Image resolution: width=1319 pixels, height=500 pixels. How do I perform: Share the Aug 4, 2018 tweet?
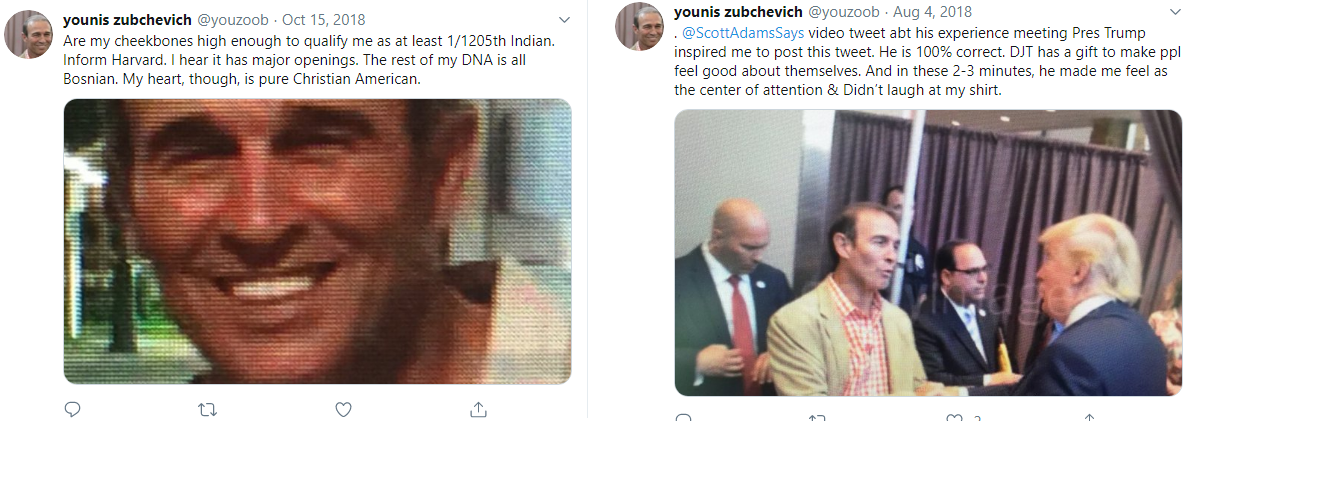point(1089,418)
